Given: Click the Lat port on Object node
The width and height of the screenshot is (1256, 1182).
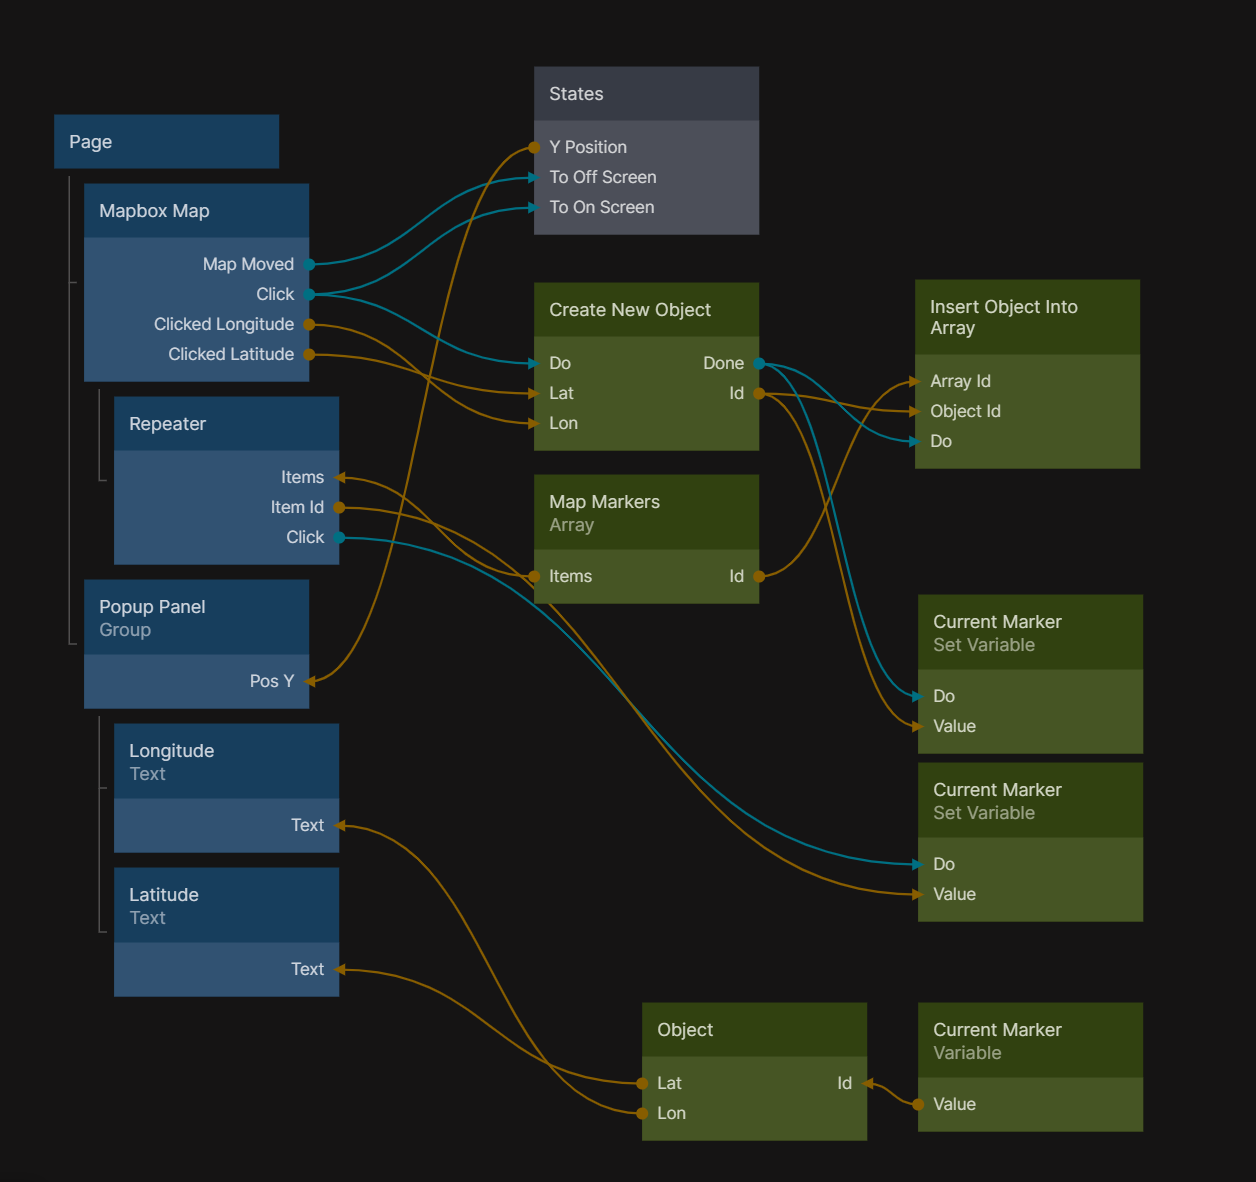Looking at the screenshot, I should (x=642, y=1084).
